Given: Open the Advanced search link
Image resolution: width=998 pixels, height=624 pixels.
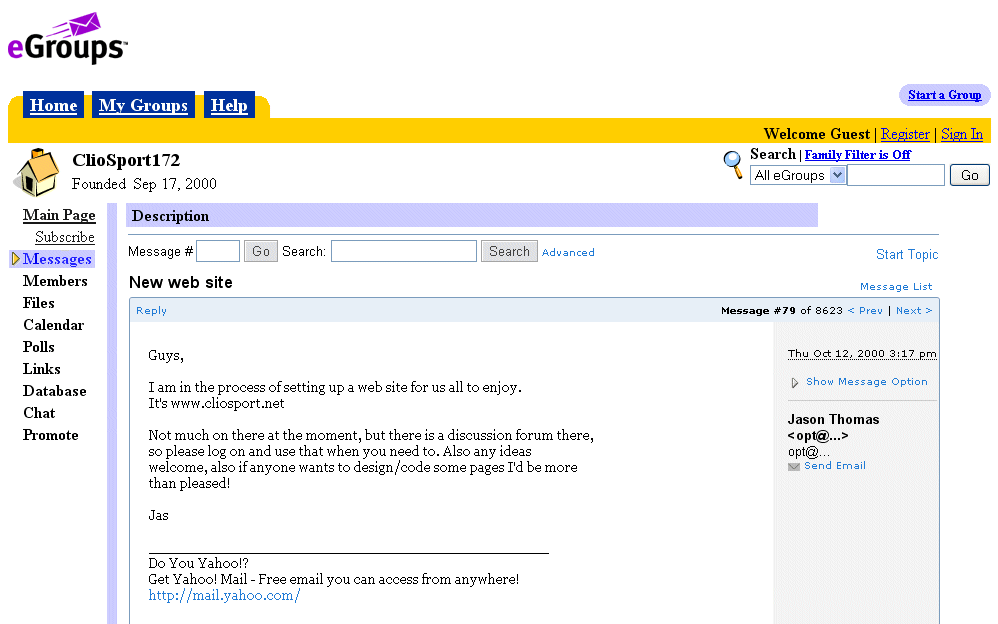Looking at the screenshot, I should point(568,253).
